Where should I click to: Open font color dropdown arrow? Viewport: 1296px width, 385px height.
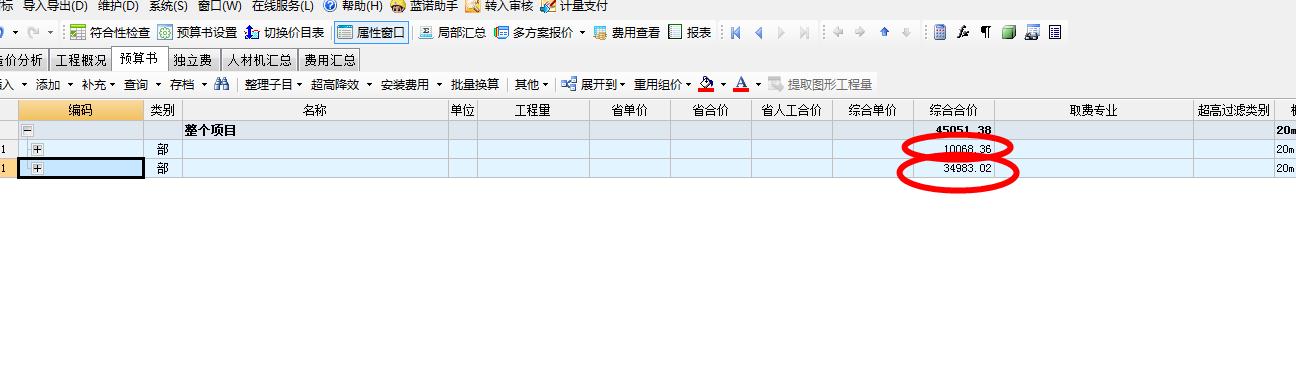coord(758,84)
